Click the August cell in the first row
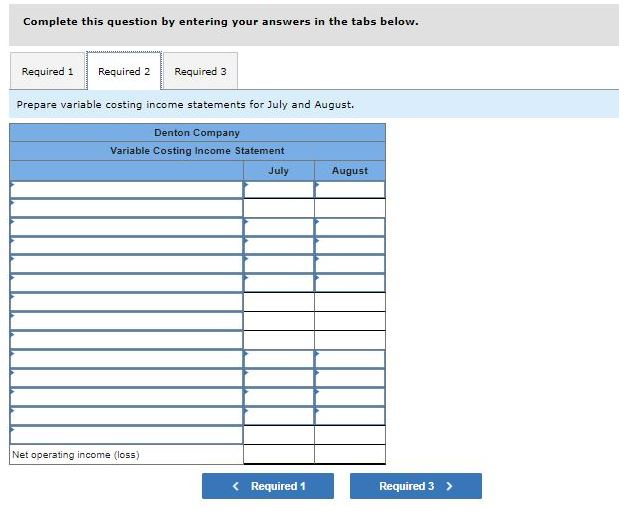637x511 pixels. tap(350, 189)
